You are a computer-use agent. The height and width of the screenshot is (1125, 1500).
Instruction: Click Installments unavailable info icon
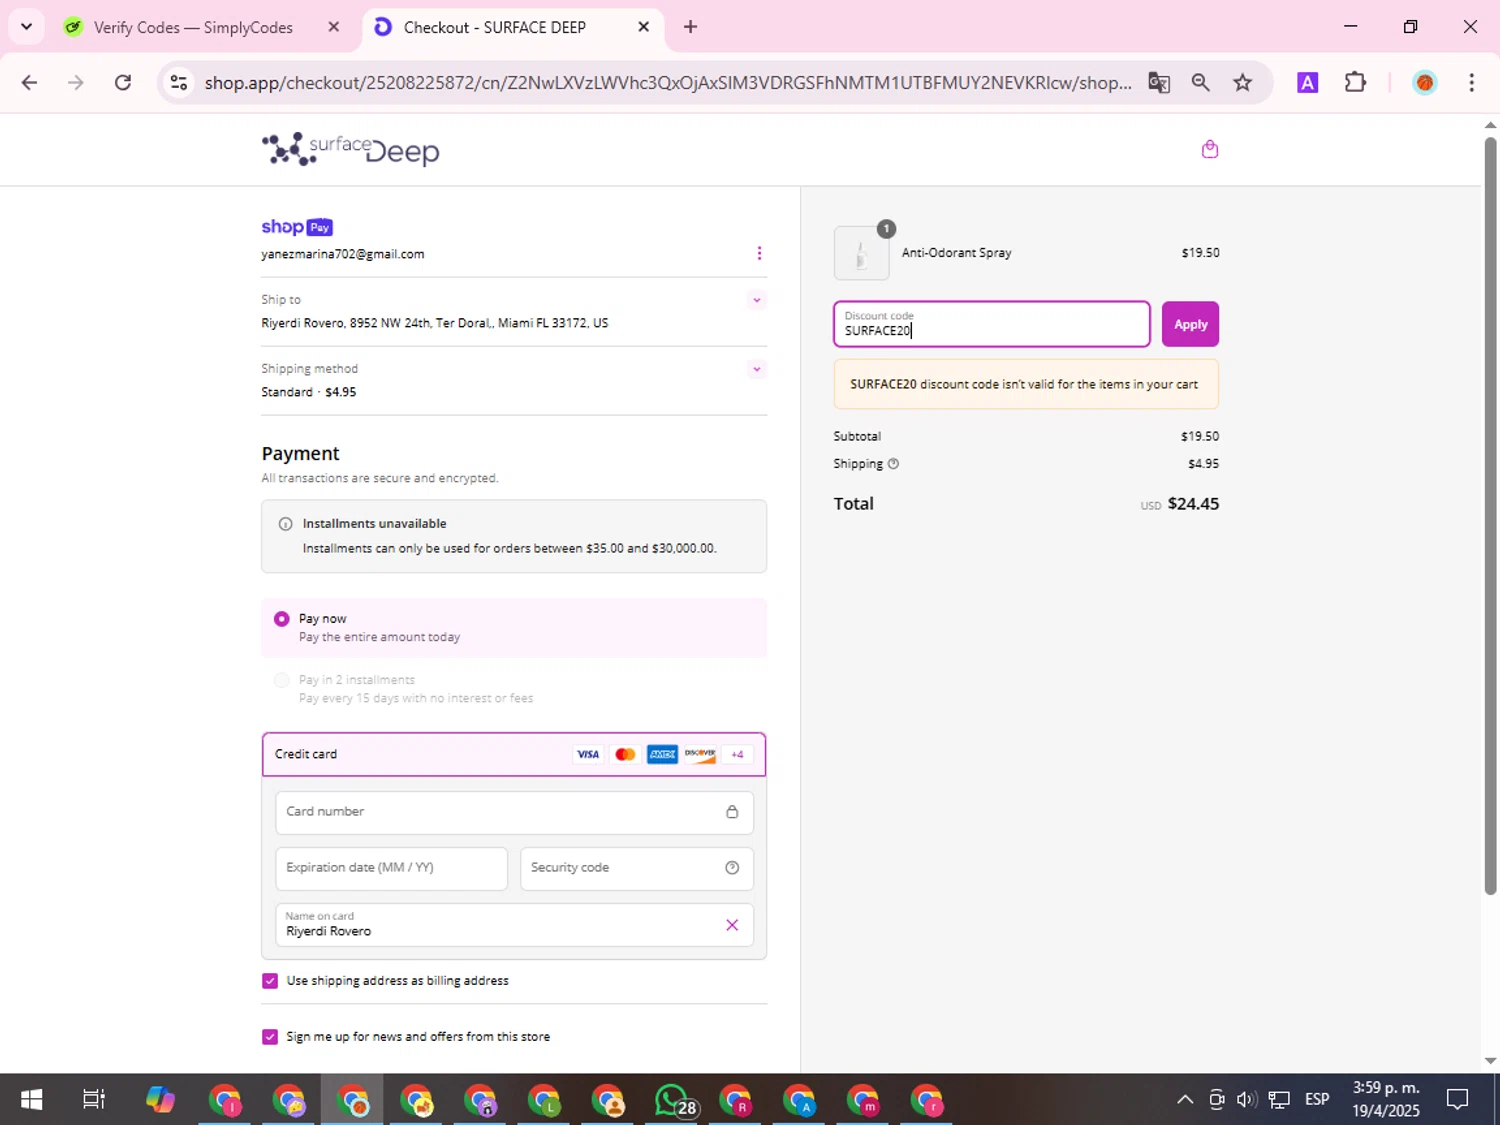coord(285,524)
